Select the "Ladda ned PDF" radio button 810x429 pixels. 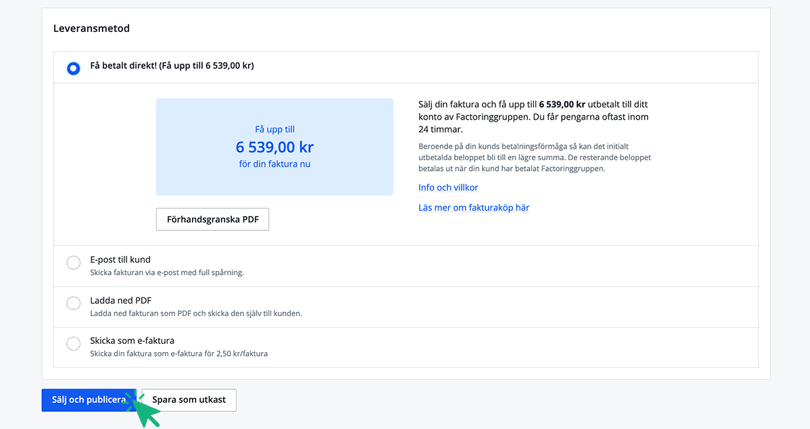point(73,303)
